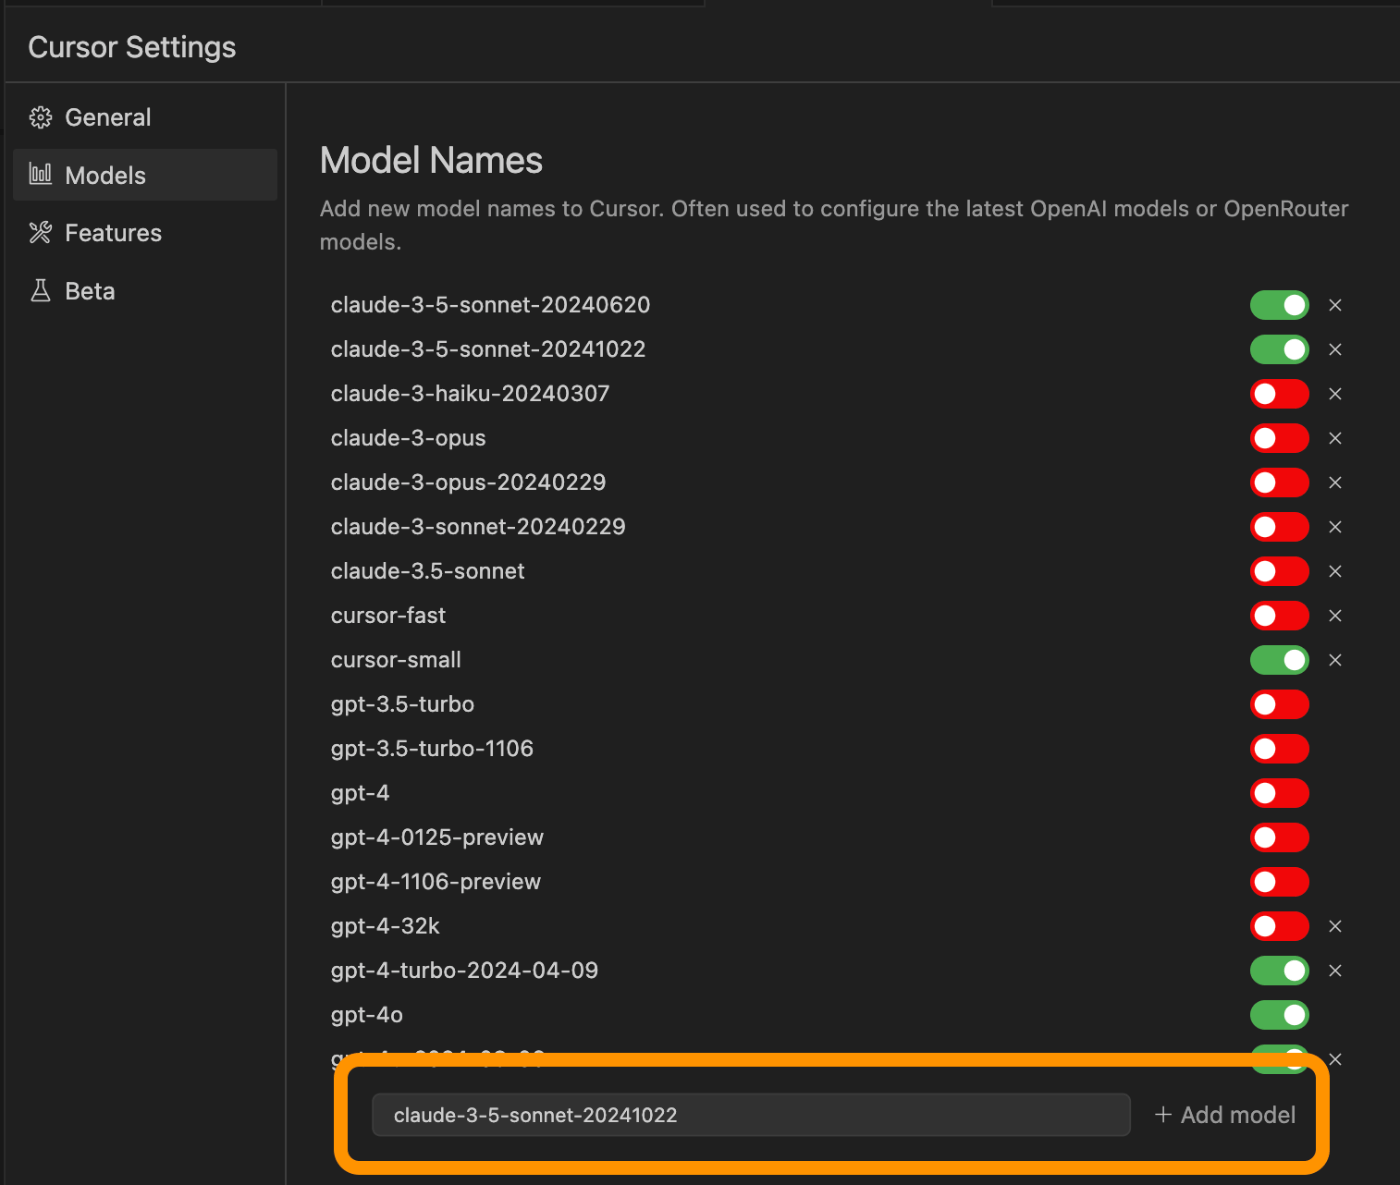Viewport: 1400px width, 1185px height.
Task: Remove claude-3-5-sonnet-20240620 with its X icon
Action: [x=1335, y=305]
